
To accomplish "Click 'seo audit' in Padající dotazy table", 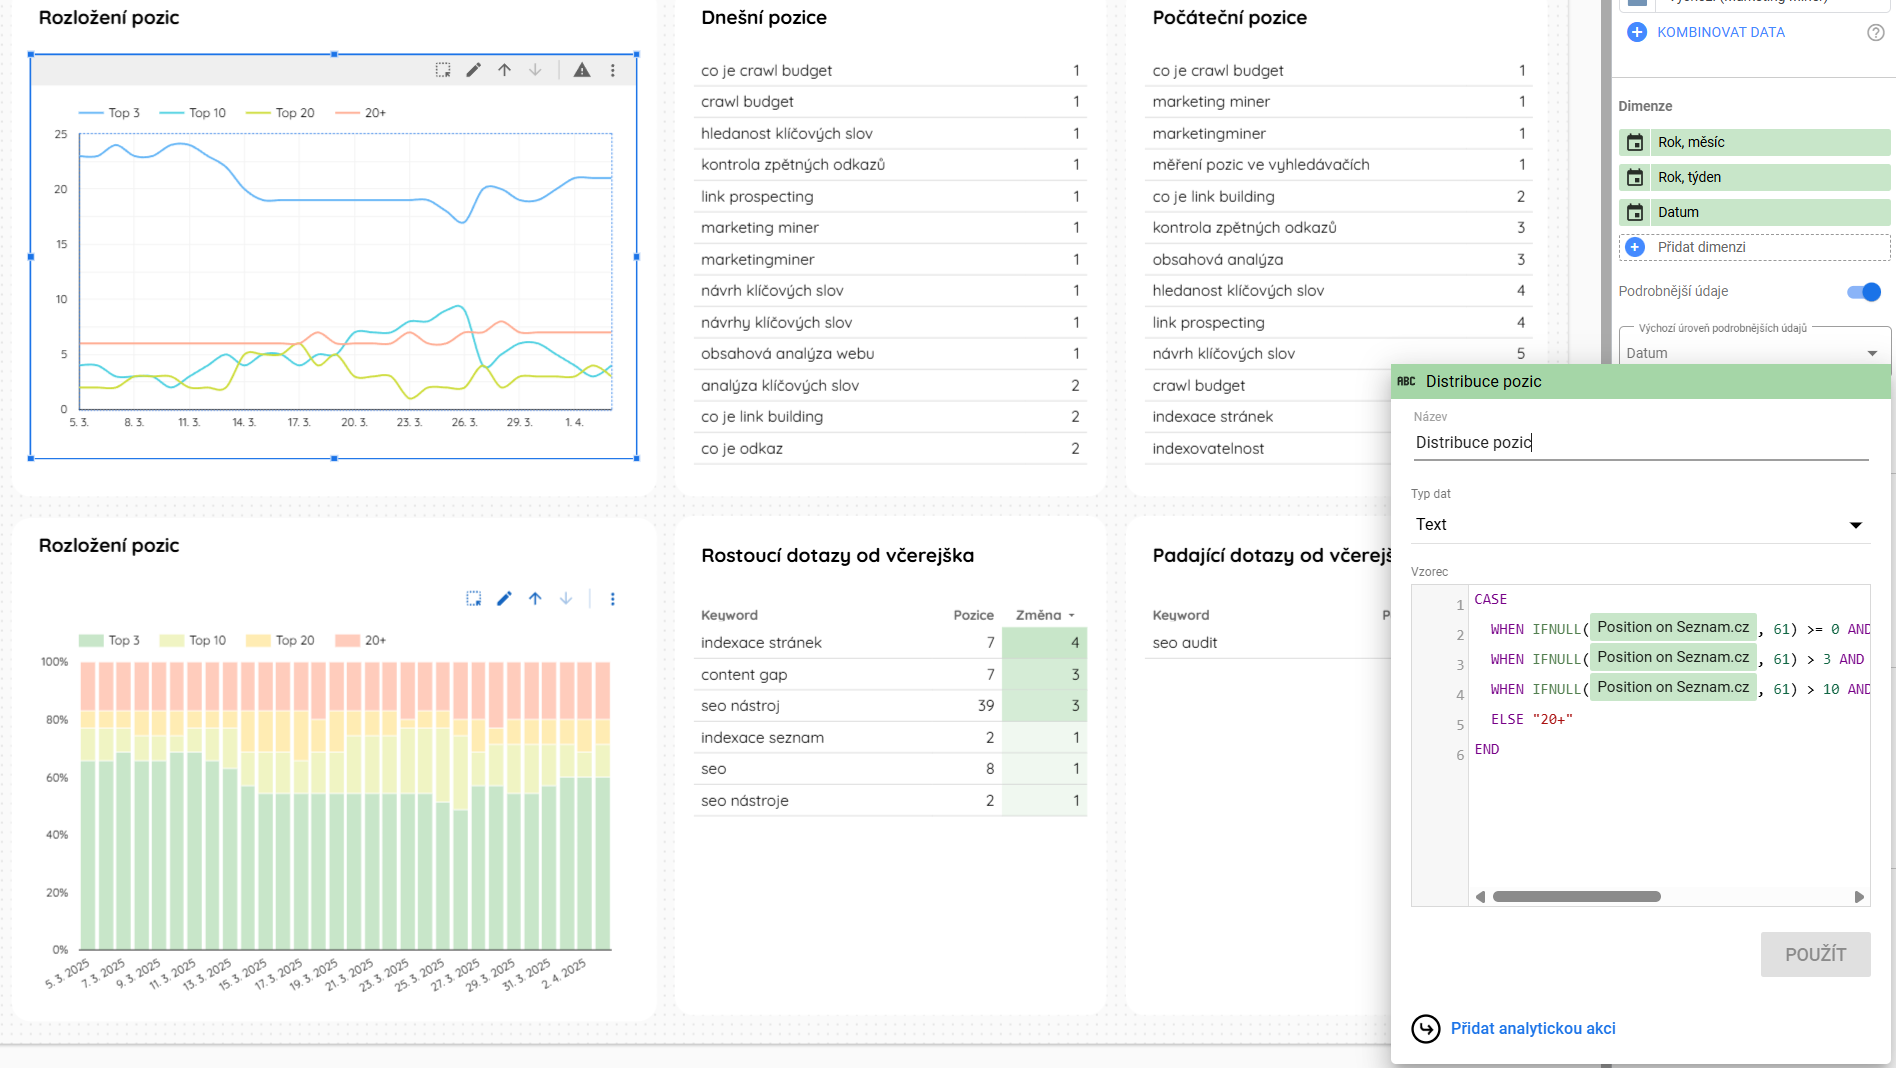I will 1184,643.
